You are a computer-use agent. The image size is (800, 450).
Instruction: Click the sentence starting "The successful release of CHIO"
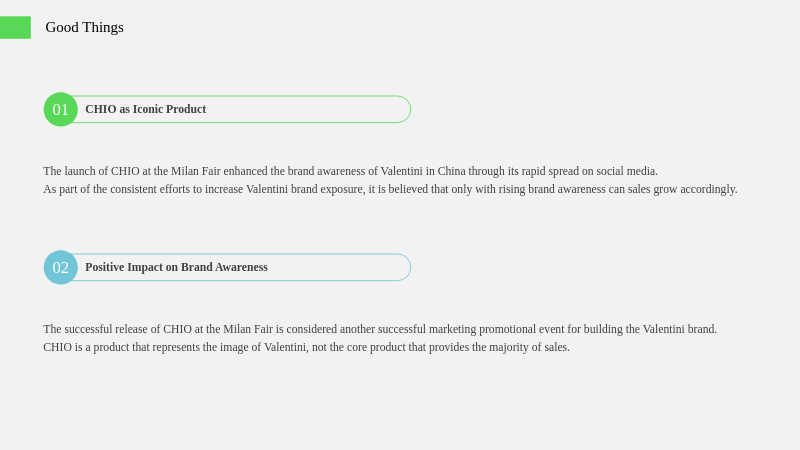coord(380,329)
